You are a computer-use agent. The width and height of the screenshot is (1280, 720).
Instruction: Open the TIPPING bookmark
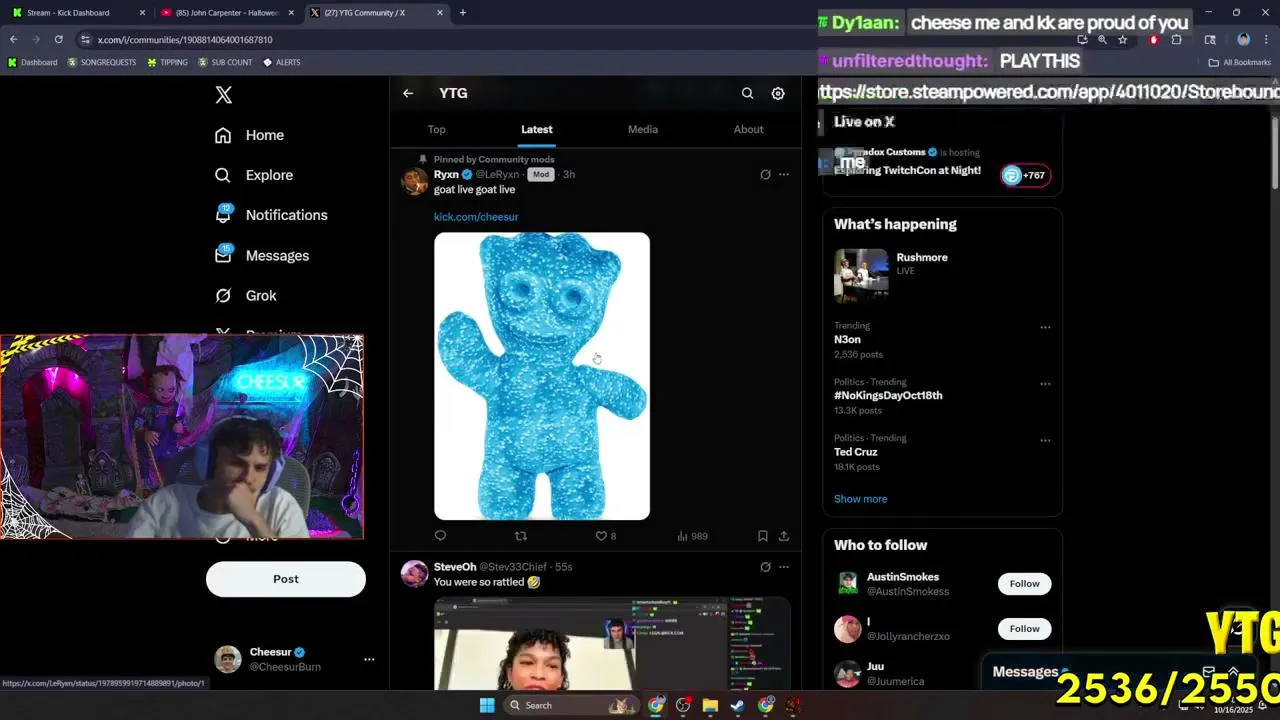167,62
